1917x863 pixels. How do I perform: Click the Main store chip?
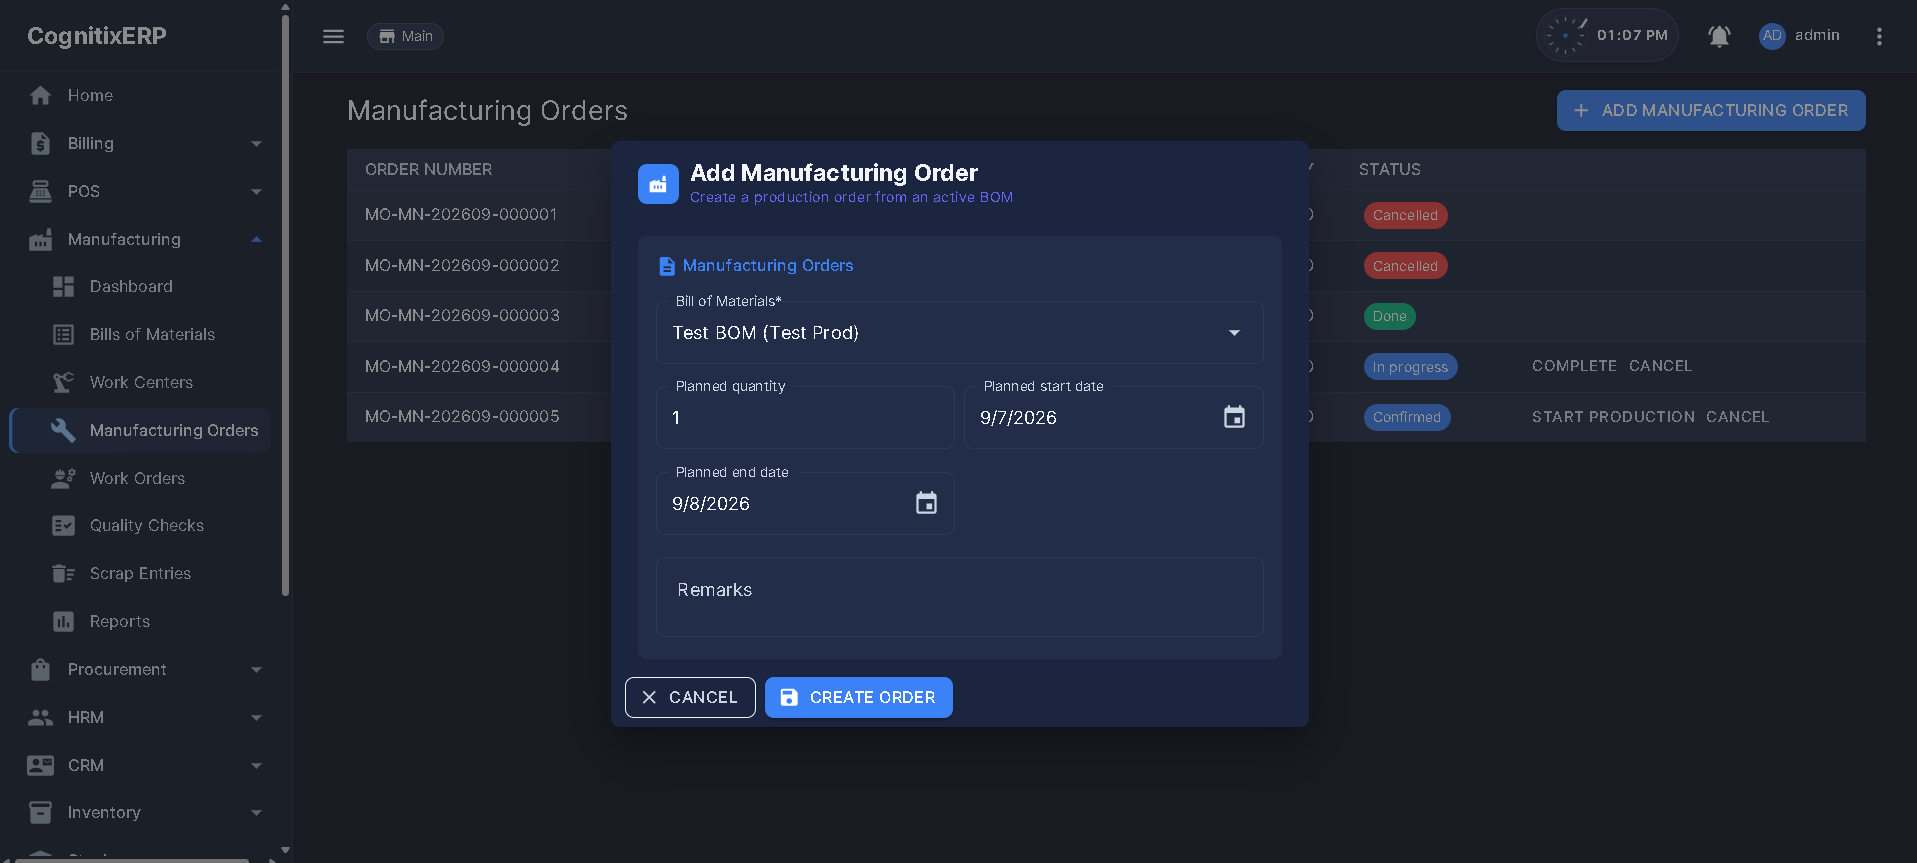click(x=405, y=36)
